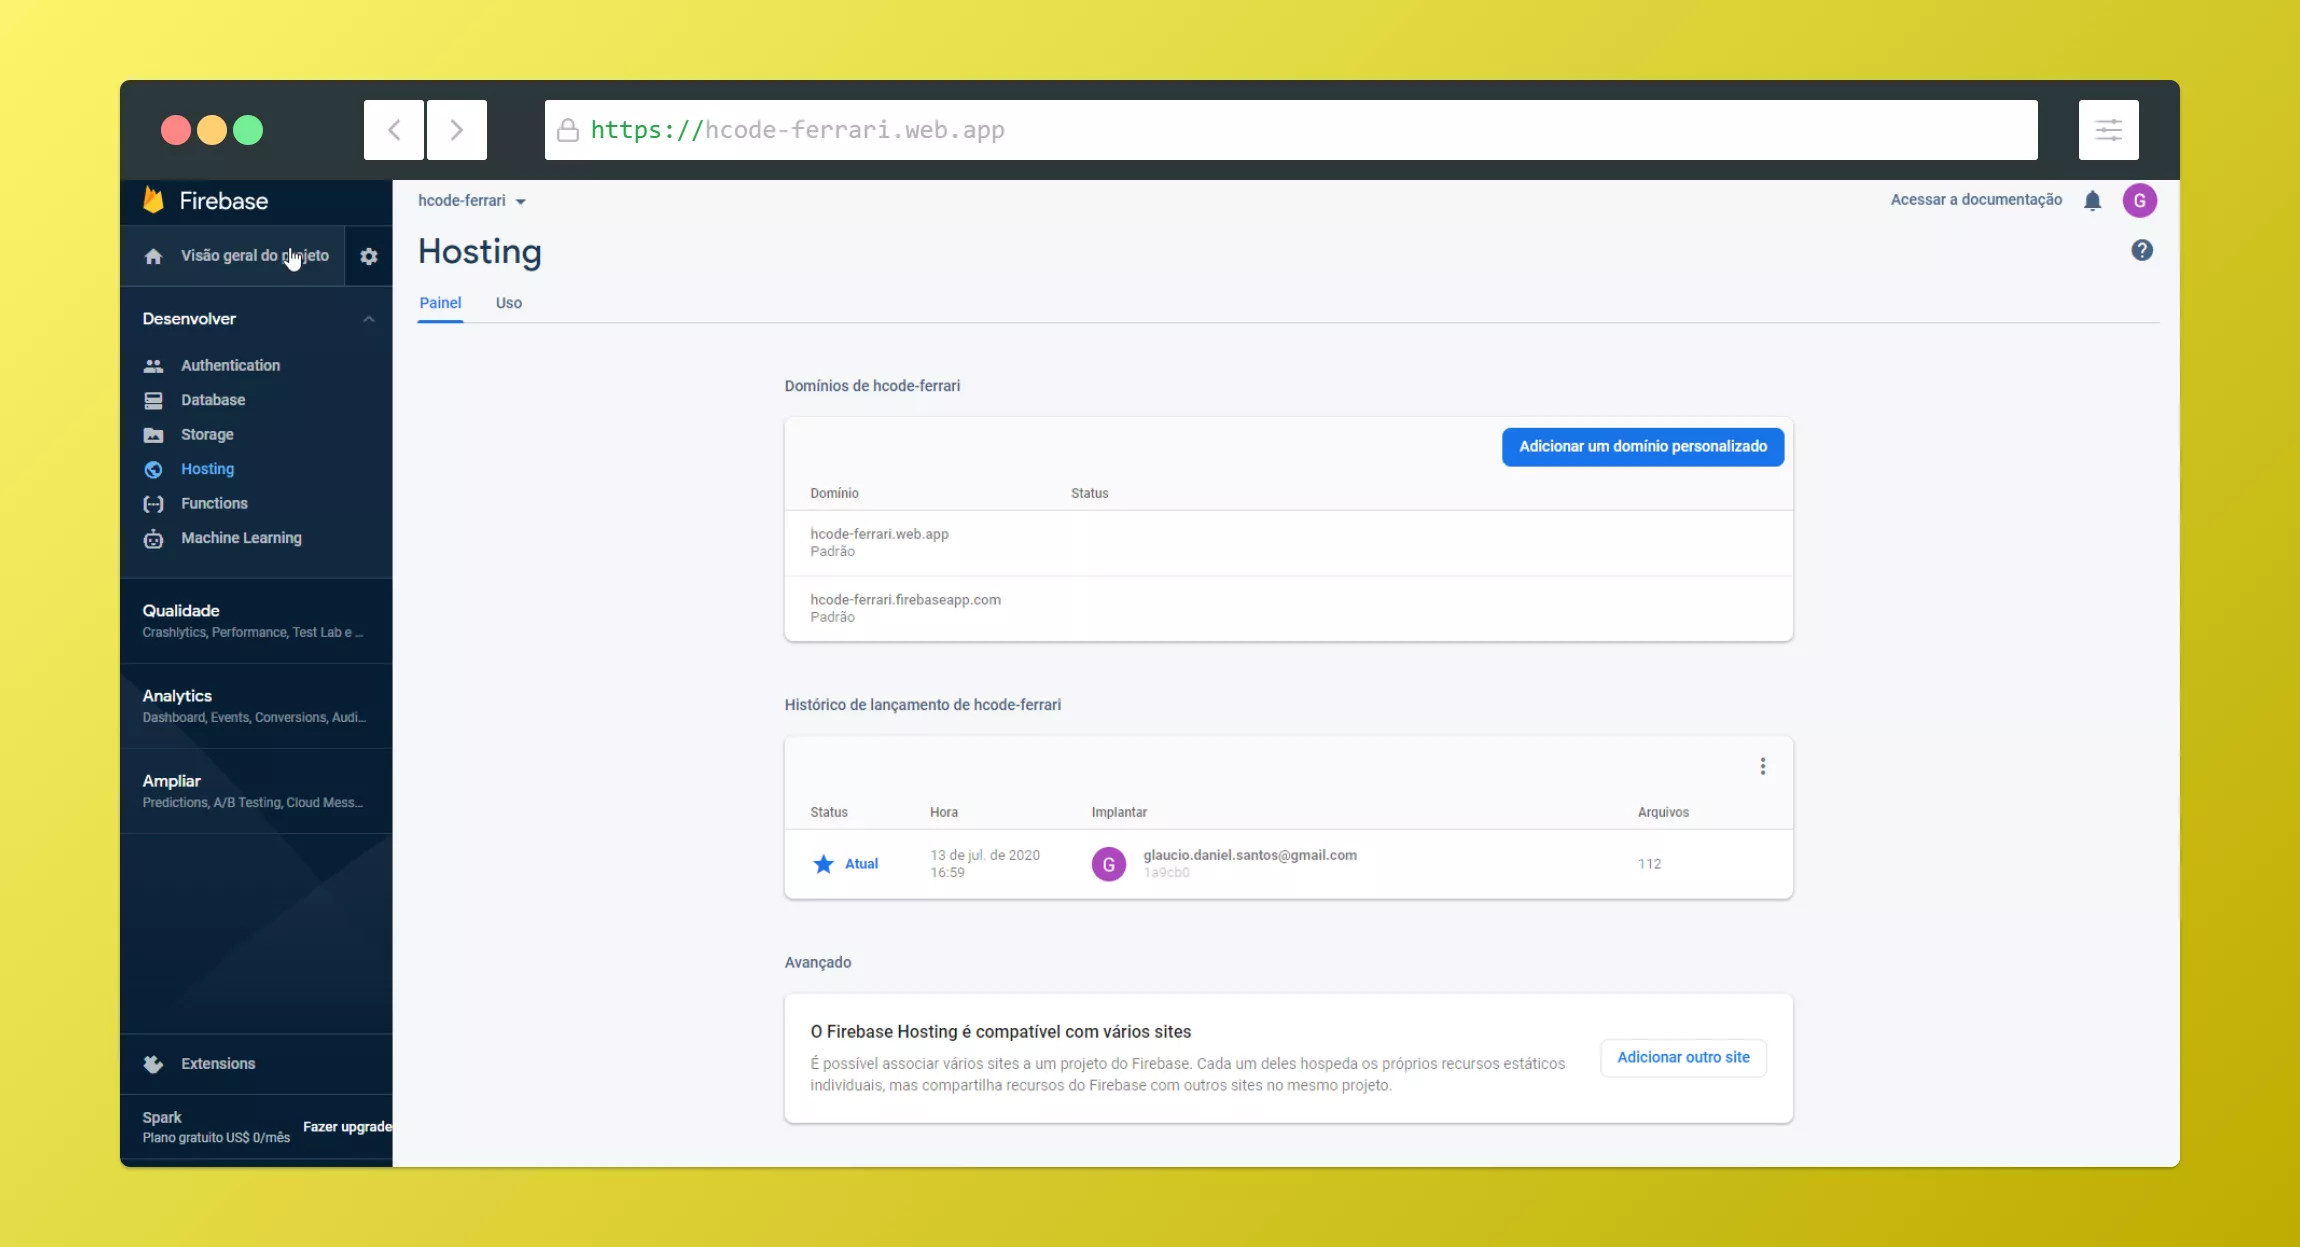Click the Machine Learning robot icon
This screenshot has height=1247, width=2300.
click(x=153, y=539)
